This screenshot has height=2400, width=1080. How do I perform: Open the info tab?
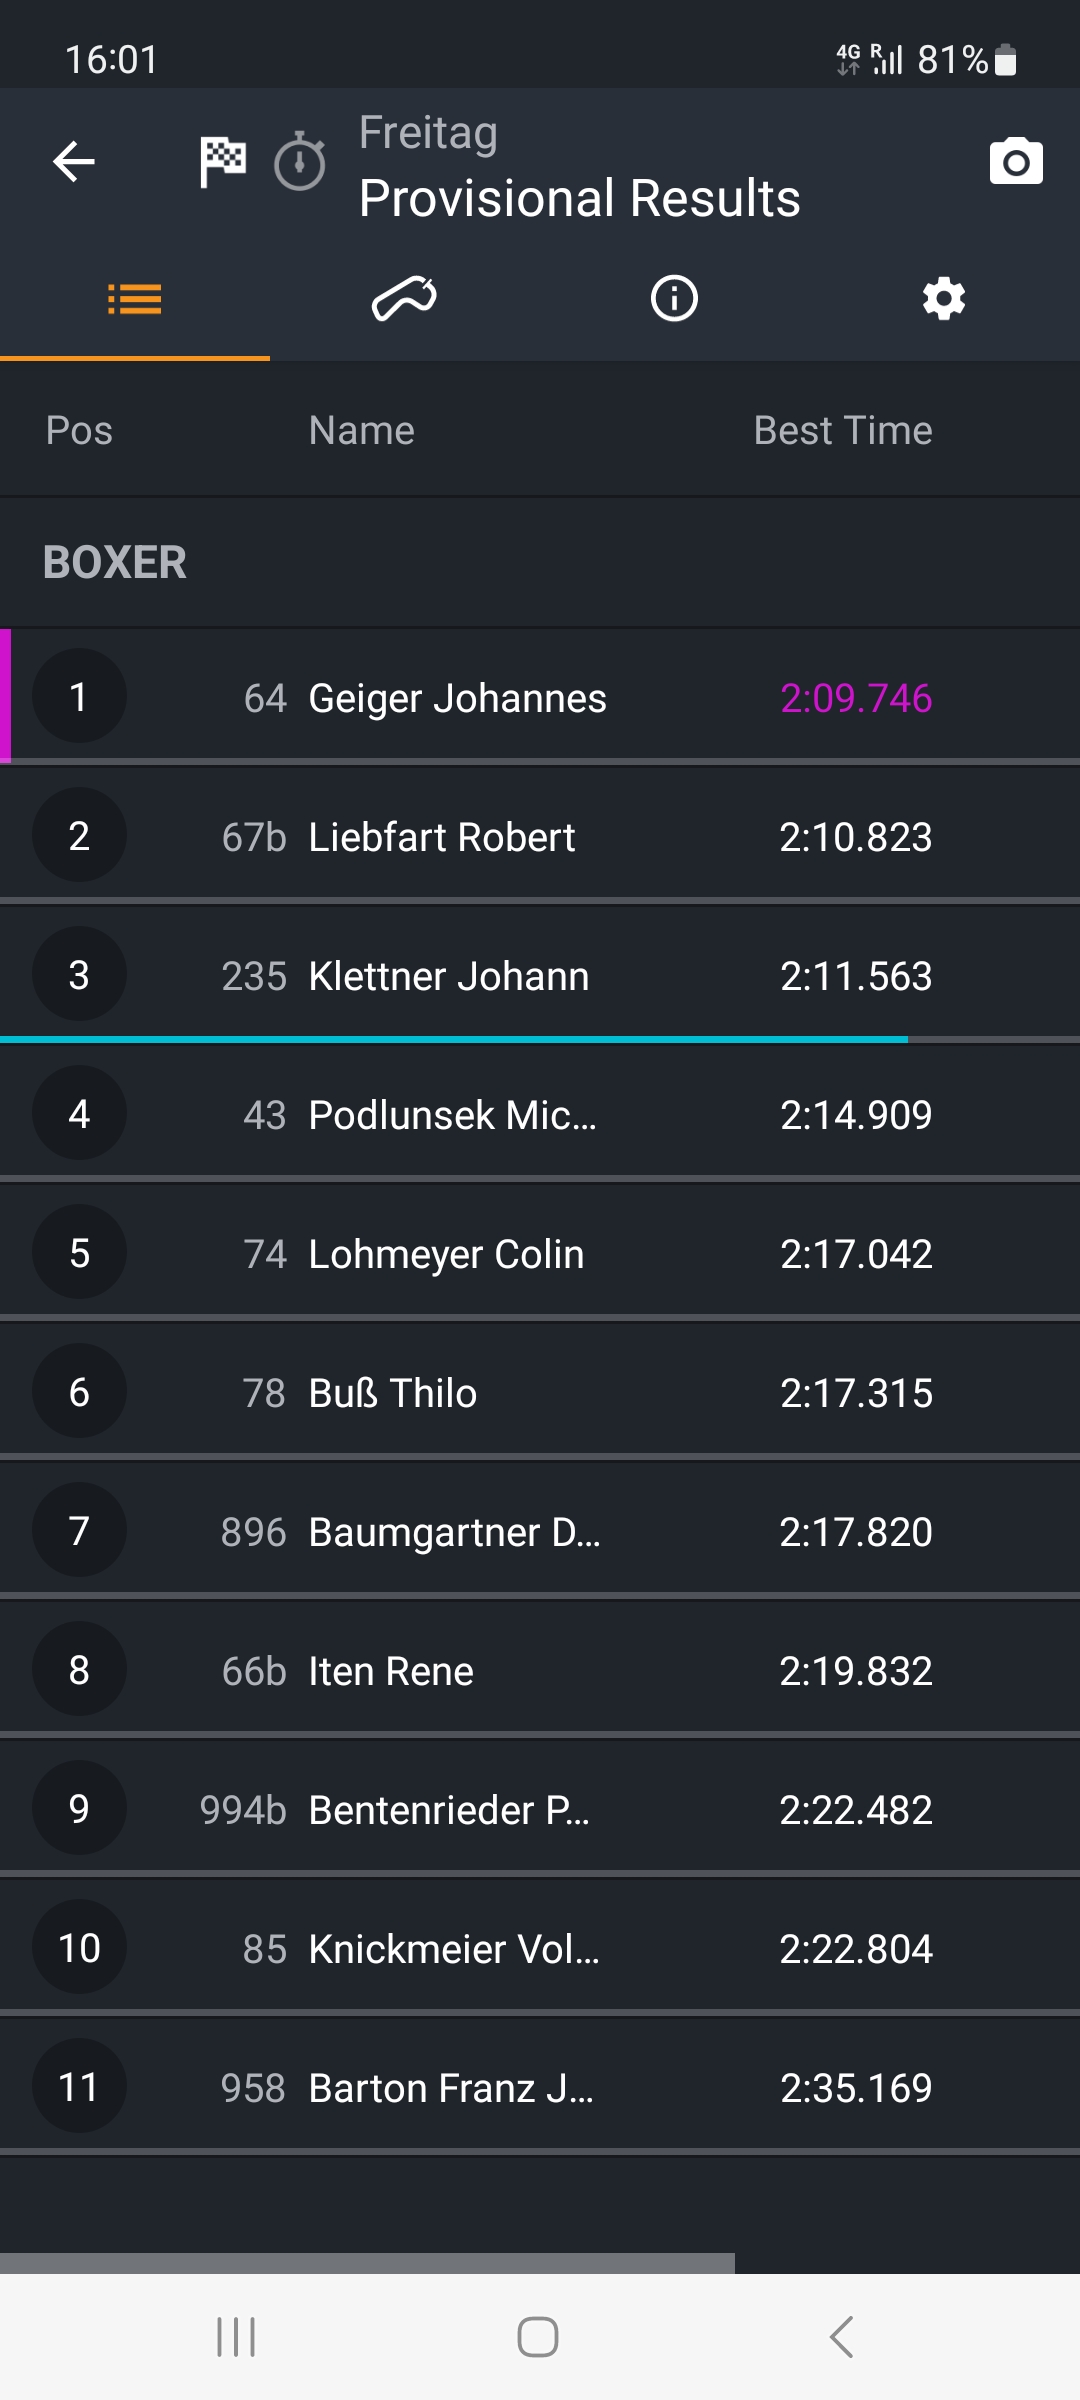[674, 299]
